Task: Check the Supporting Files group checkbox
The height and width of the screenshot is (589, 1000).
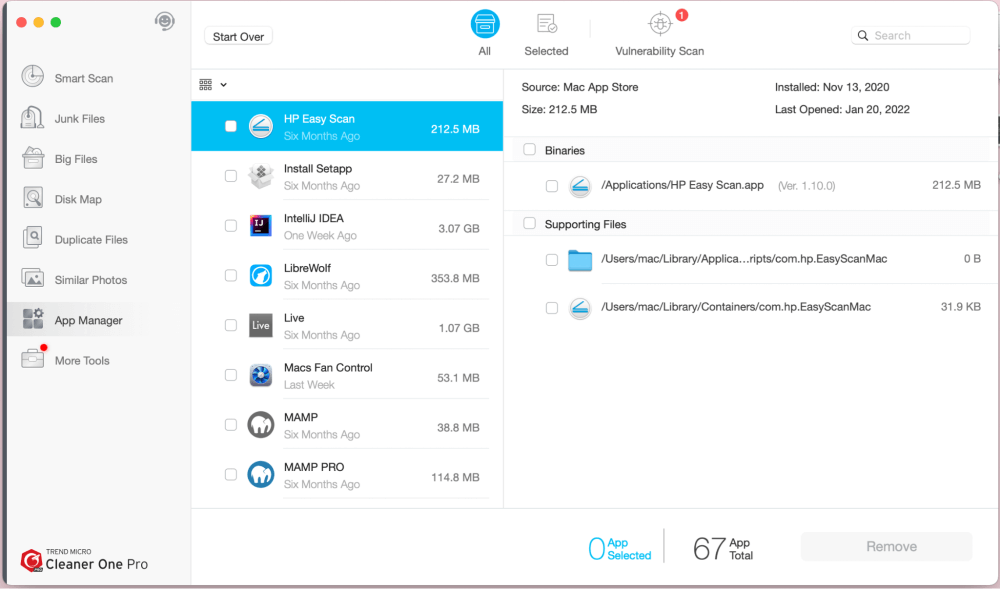Action: [529, 223]
